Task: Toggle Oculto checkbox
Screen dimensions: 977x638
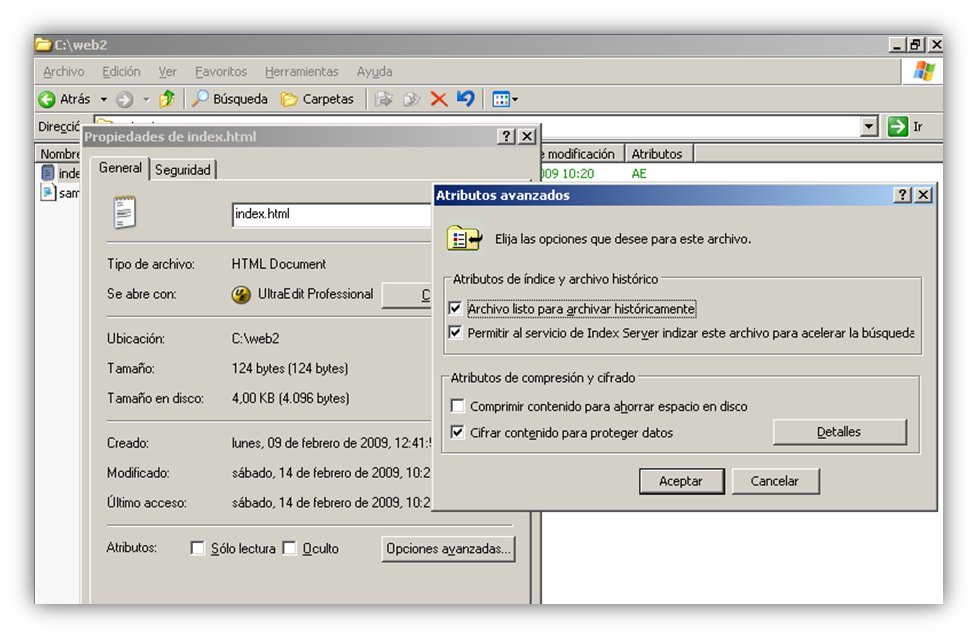Action: click(x=289, y=548)
